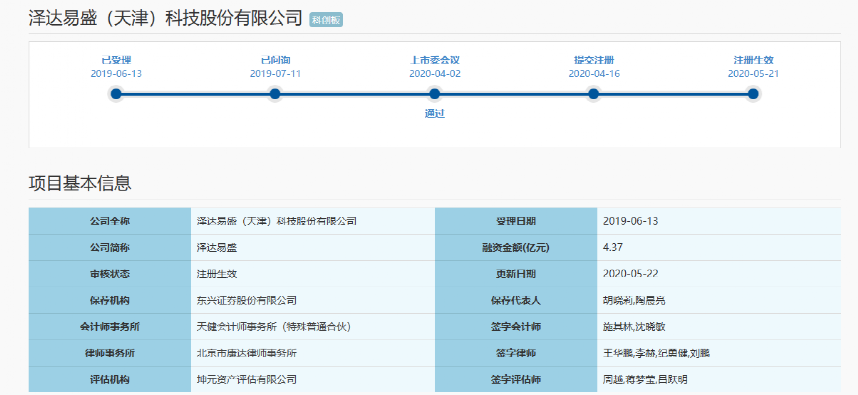858x395 pixels.
Task: Click the 提交注册 stage label
Action: [594, 60]
